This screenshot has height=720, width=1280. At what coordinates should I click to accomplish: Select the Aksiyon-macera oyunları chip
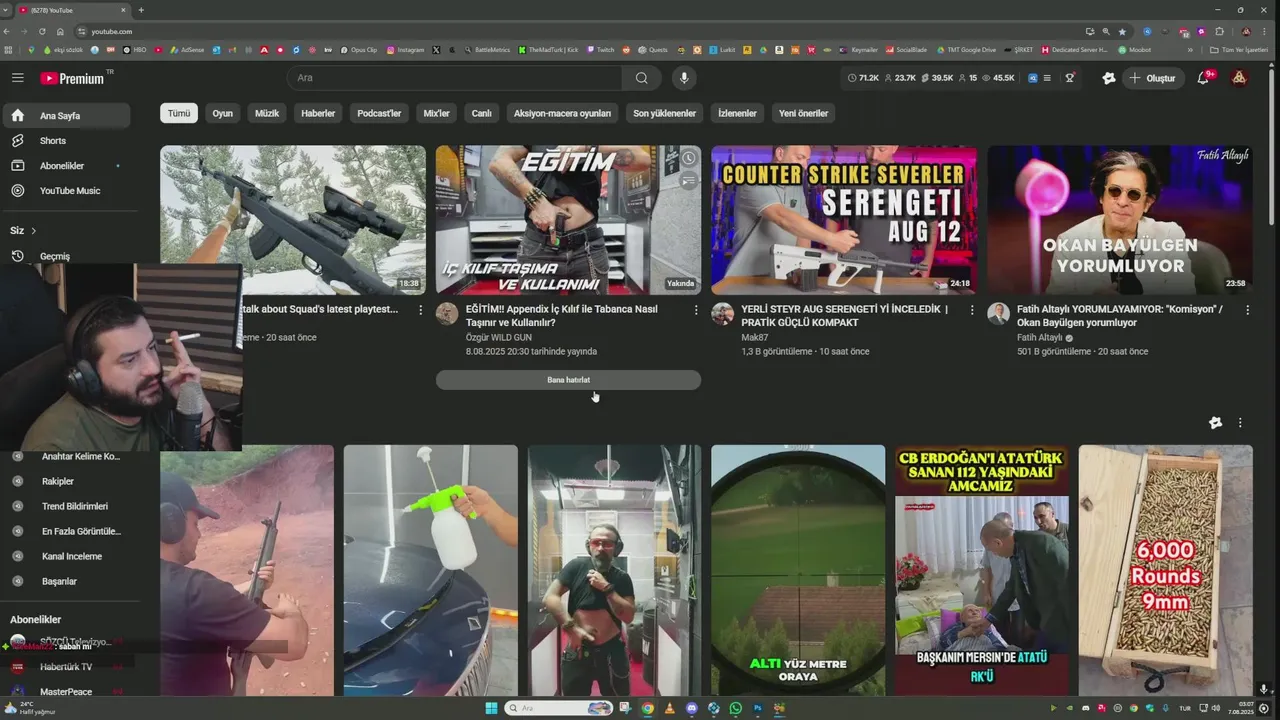coord(562,113)
